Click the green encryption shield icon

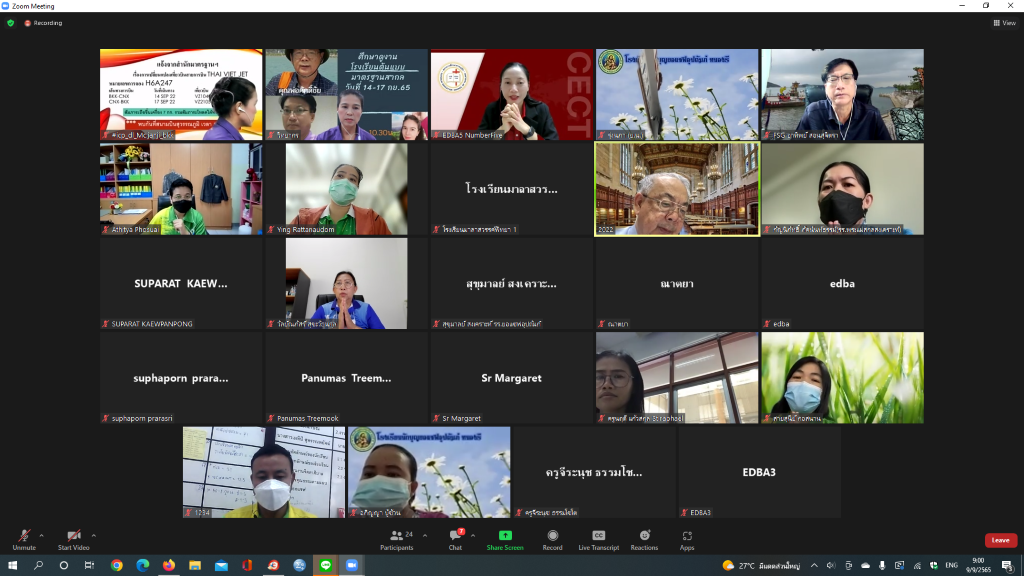coord(10,23)
